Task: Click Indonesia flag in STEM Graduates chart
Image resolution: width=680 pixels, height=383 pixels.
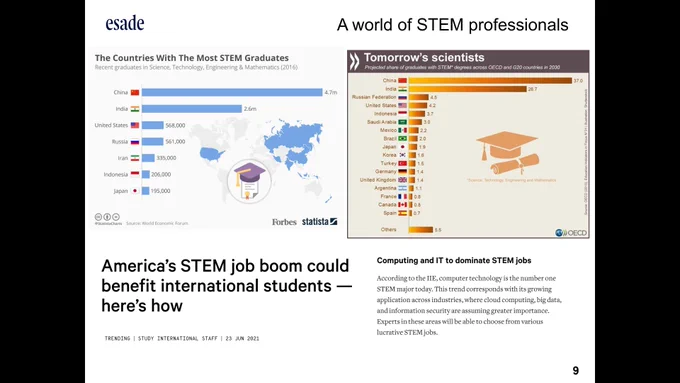Action: tap(135, 174)
